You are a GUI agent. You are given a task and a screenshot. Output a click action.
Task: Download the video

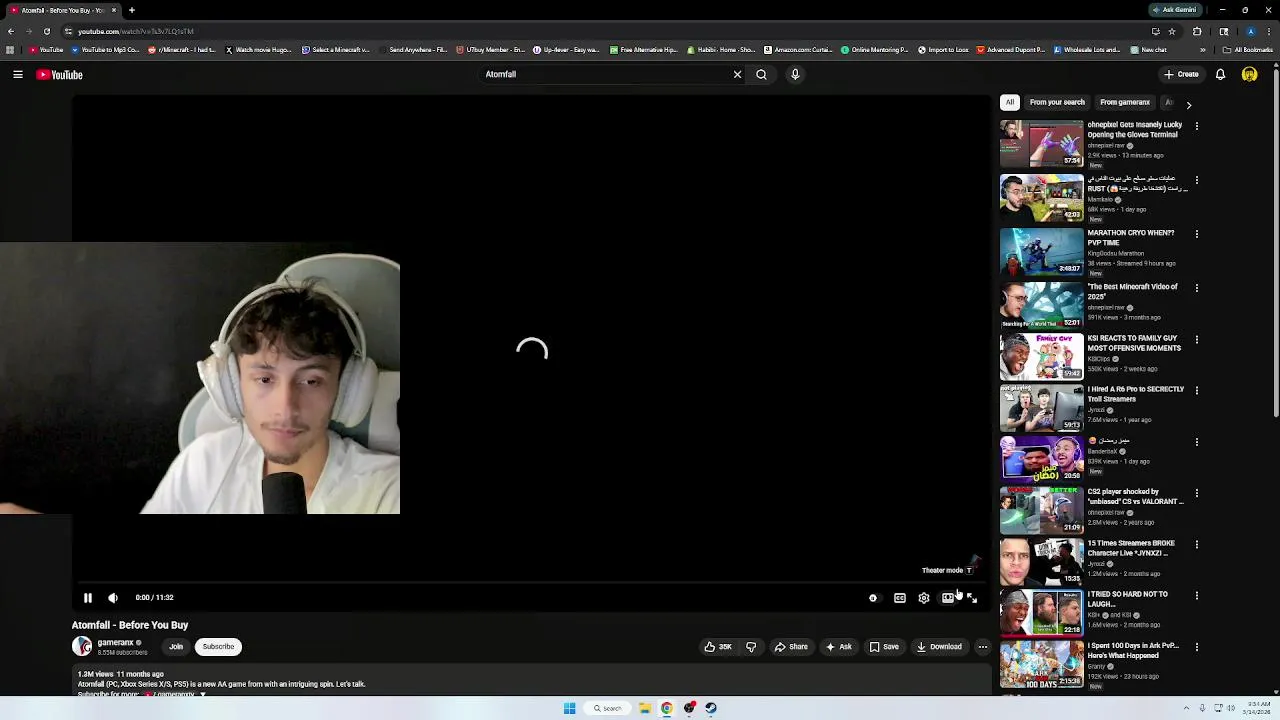click(940, 647)
